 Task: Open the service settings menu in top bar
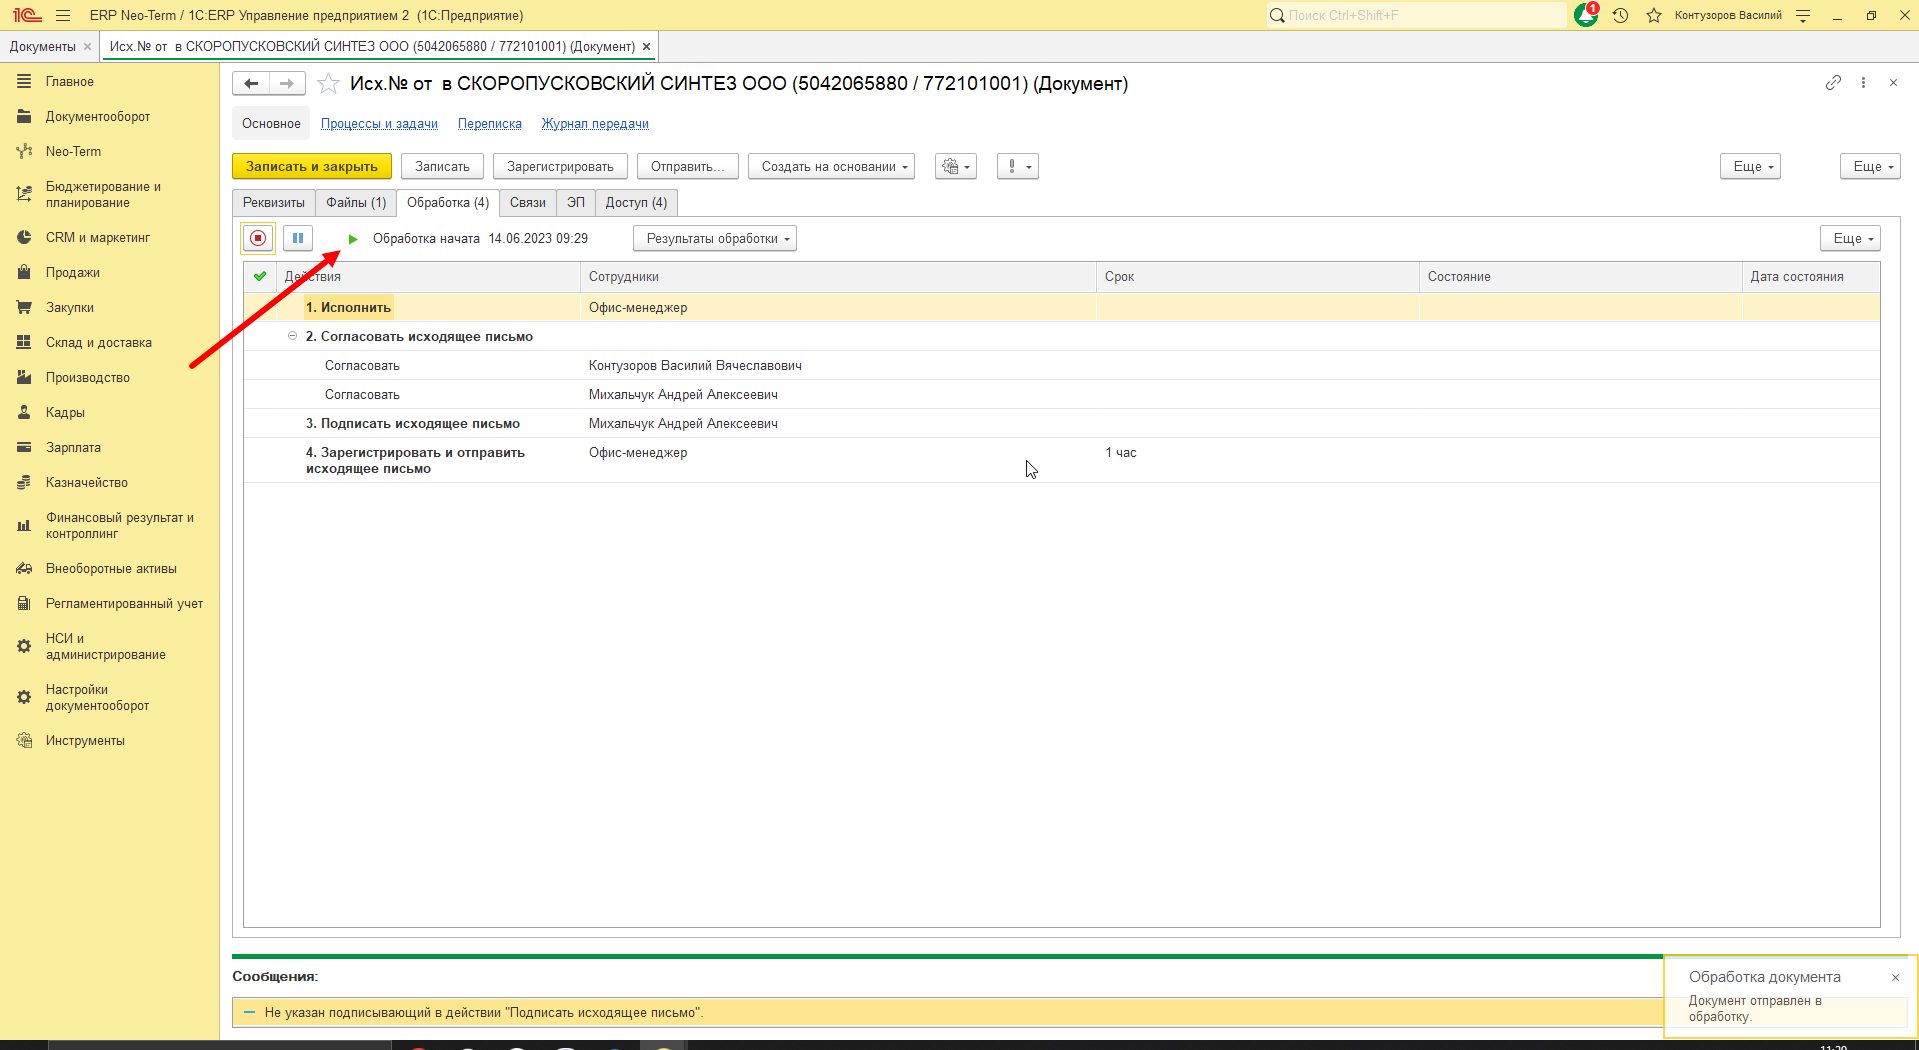tap(1803, 15)
